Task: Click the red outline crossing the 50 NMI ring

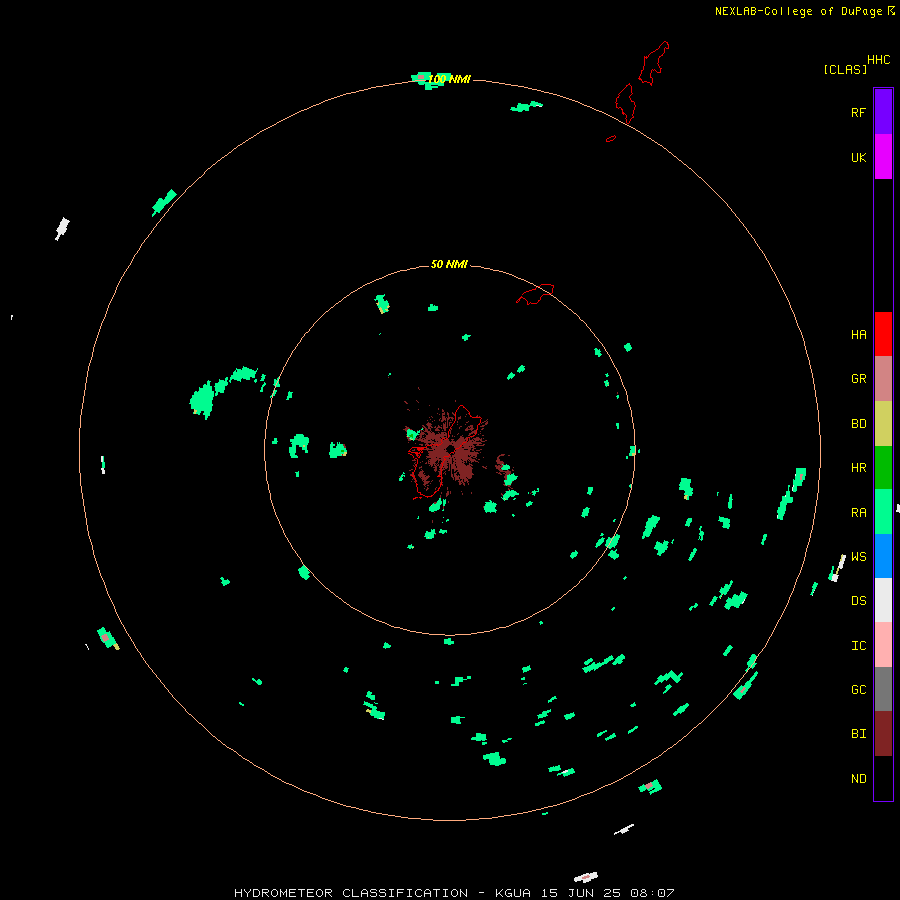Action: 535,293
